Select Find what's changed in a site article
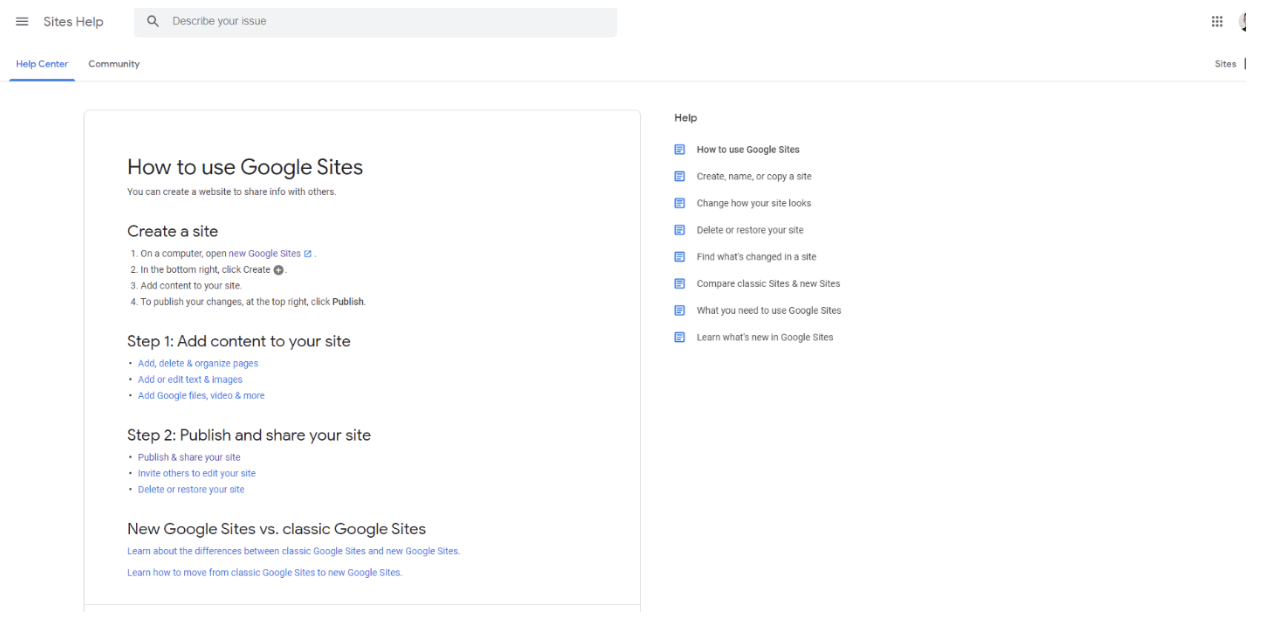1278x626 pixels. [x=756, y=257]
